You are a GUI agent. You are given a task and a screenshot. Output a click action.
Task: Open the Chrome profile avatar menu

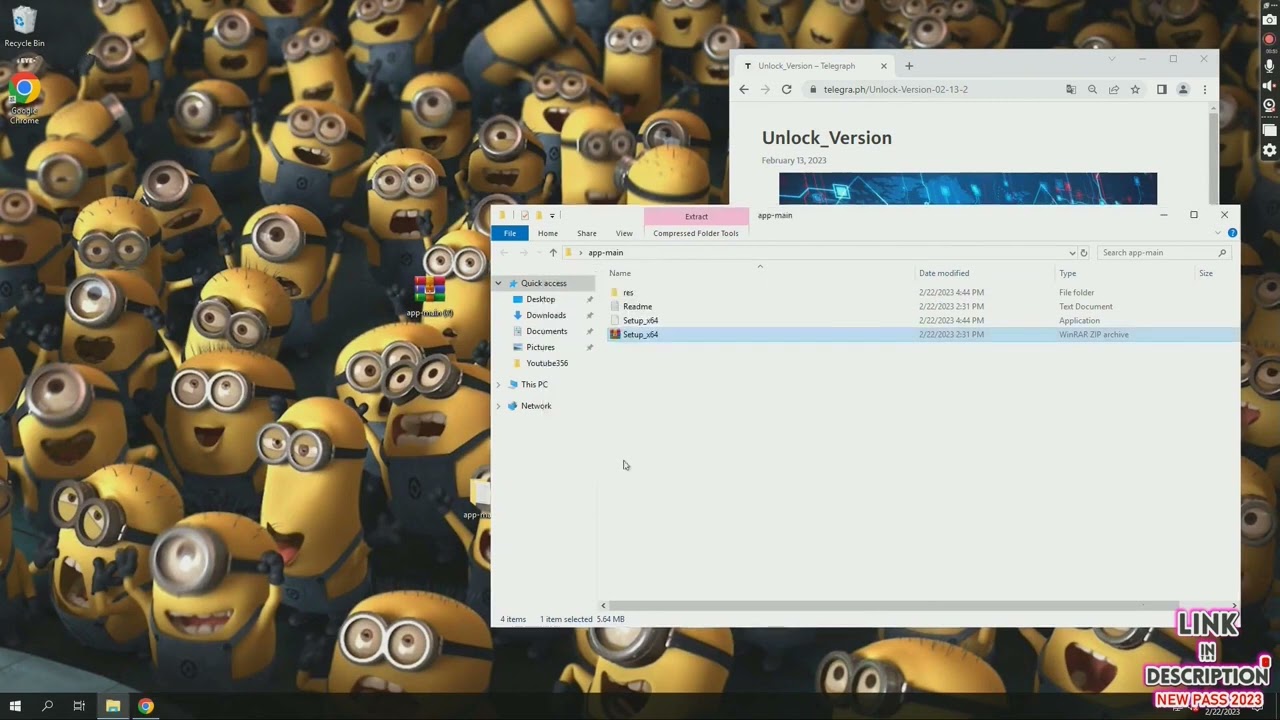[1182, 89]
